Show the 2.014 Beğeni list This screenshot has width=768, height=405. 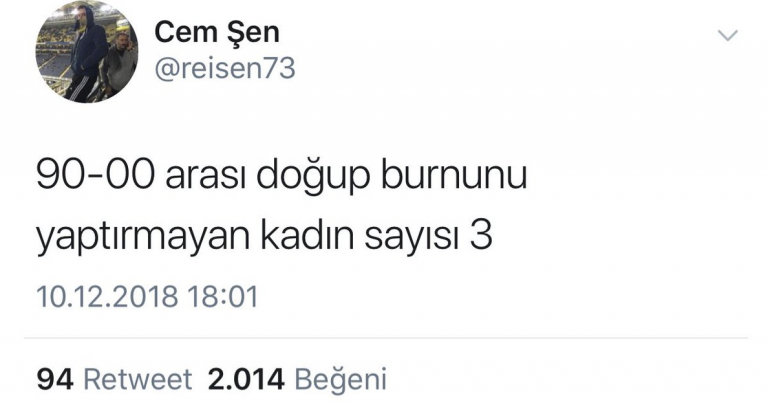297,380
